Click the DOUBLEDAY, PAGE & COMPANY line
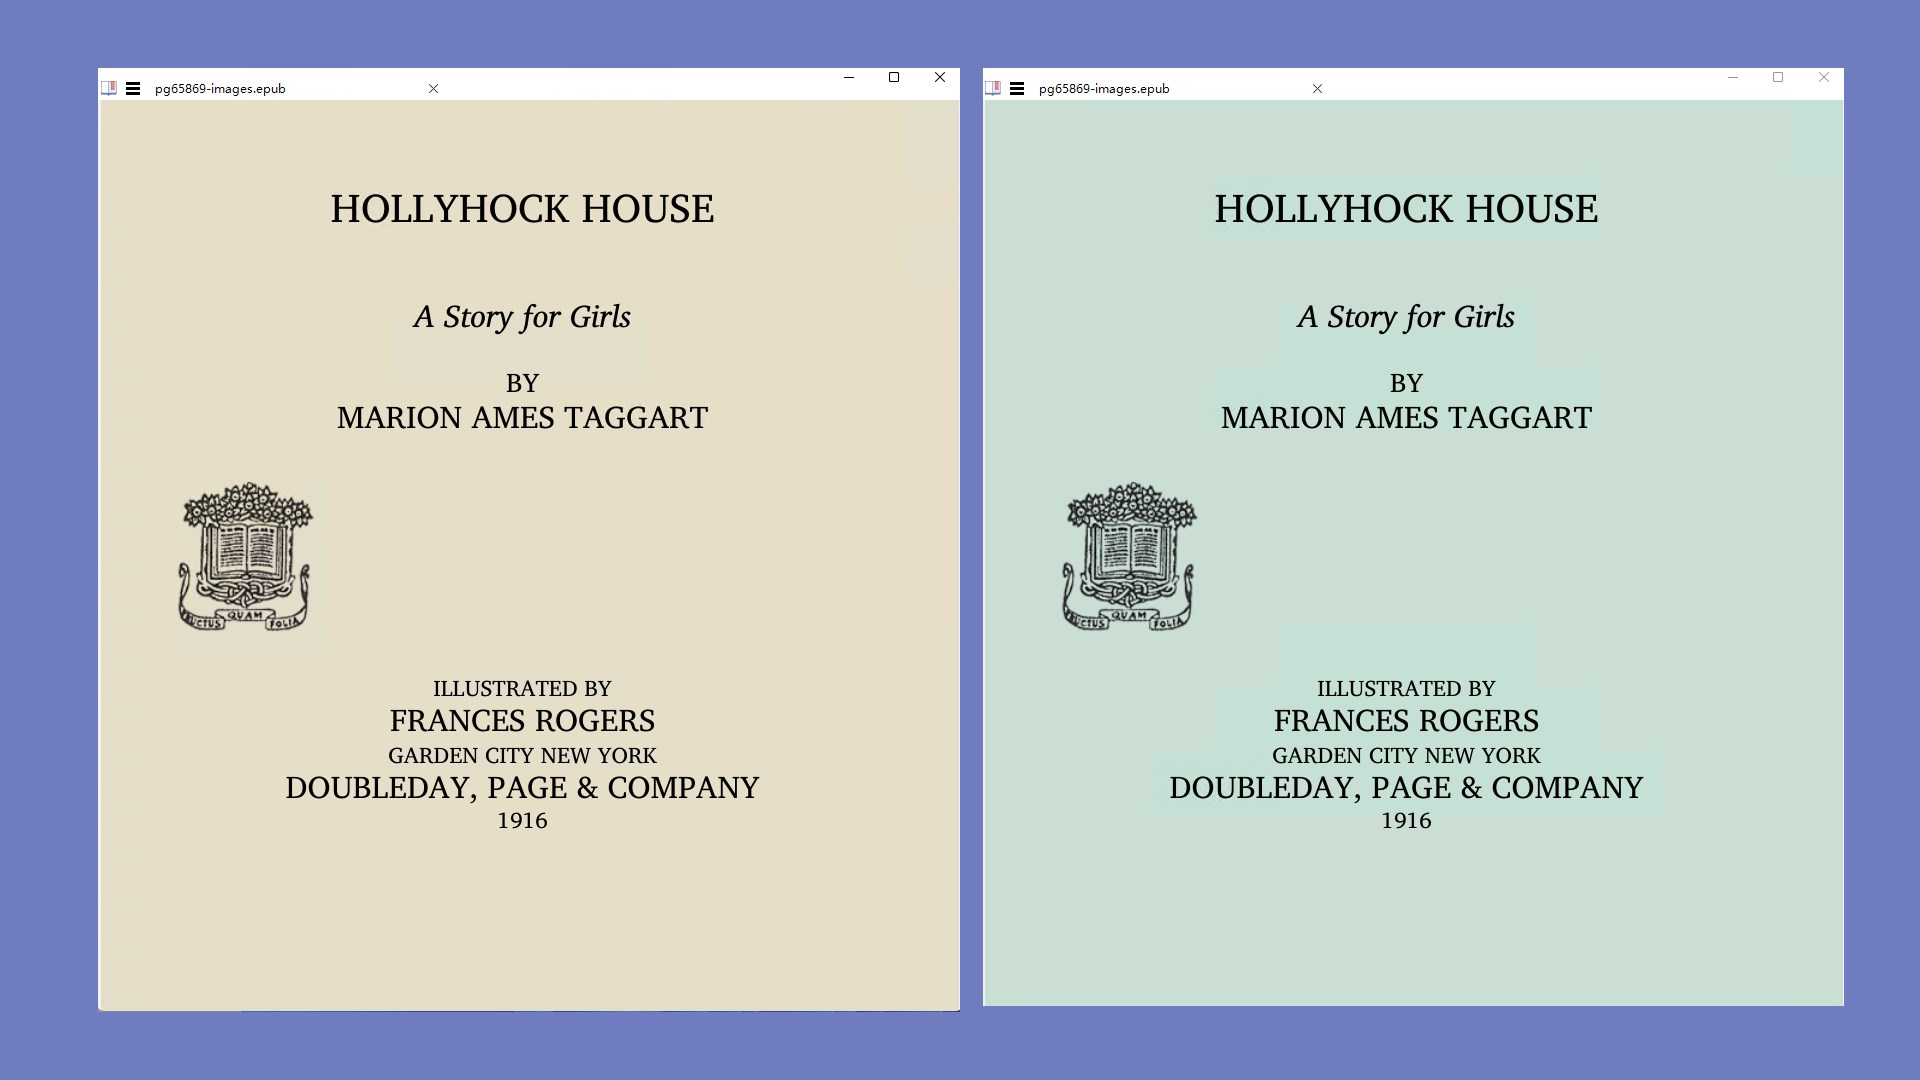Image resolution: width=1920 pixels, height=1080 pixels. click(522, 788)
